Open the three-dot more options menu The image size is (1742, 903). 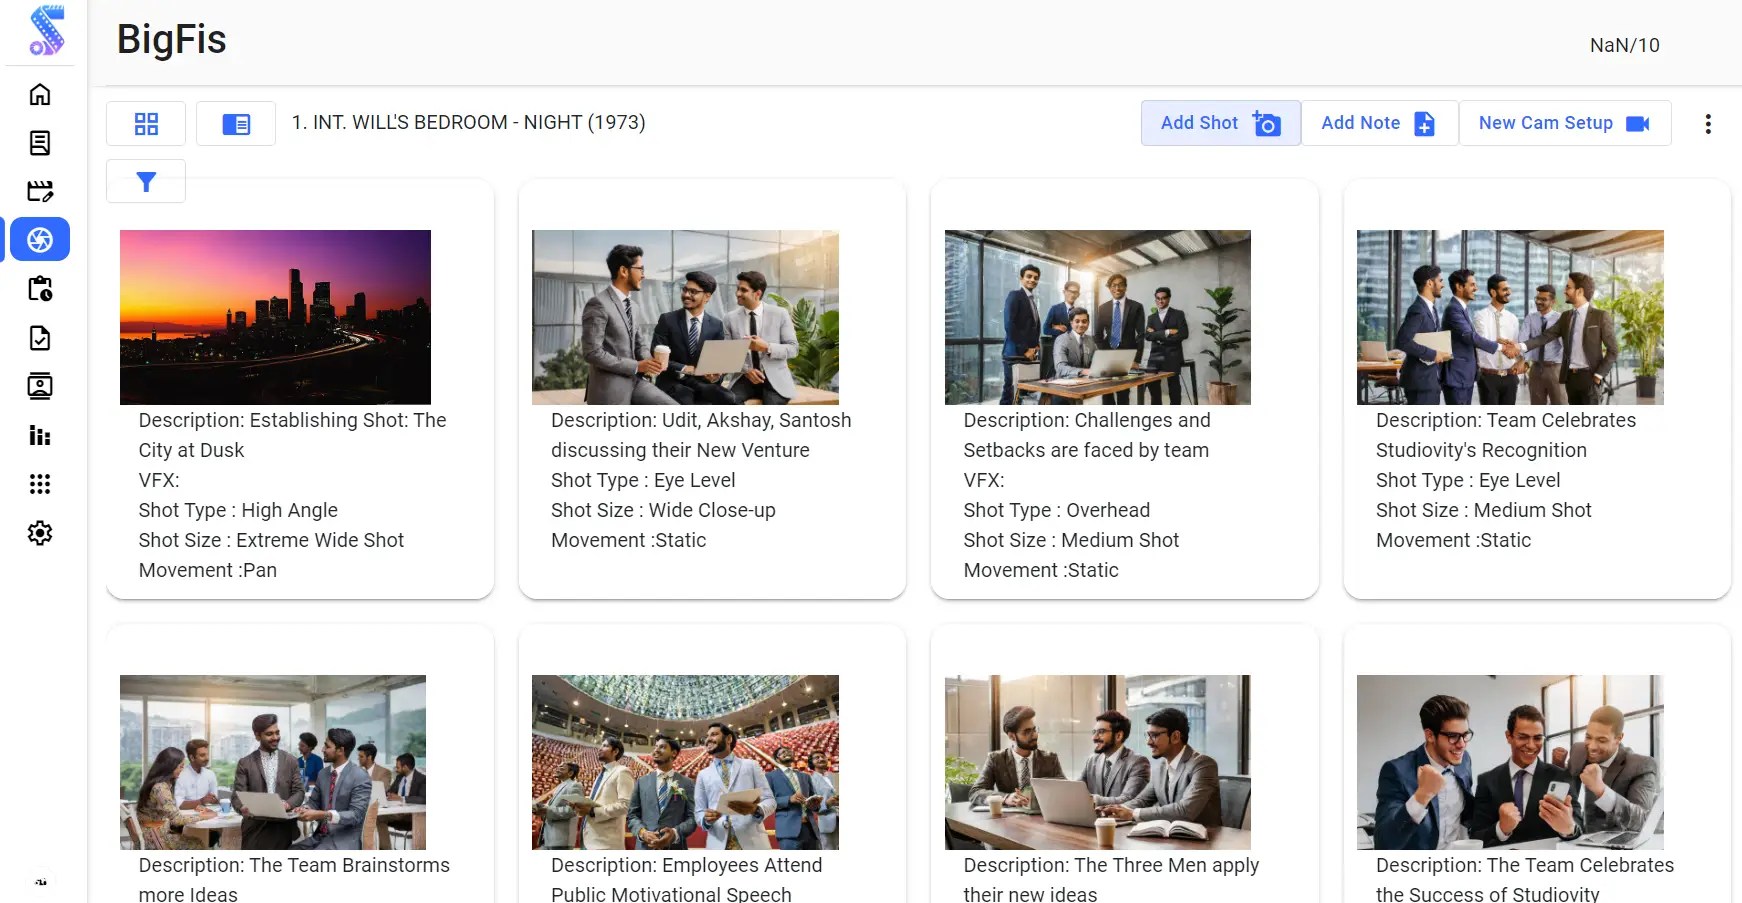click(1708, 123)
